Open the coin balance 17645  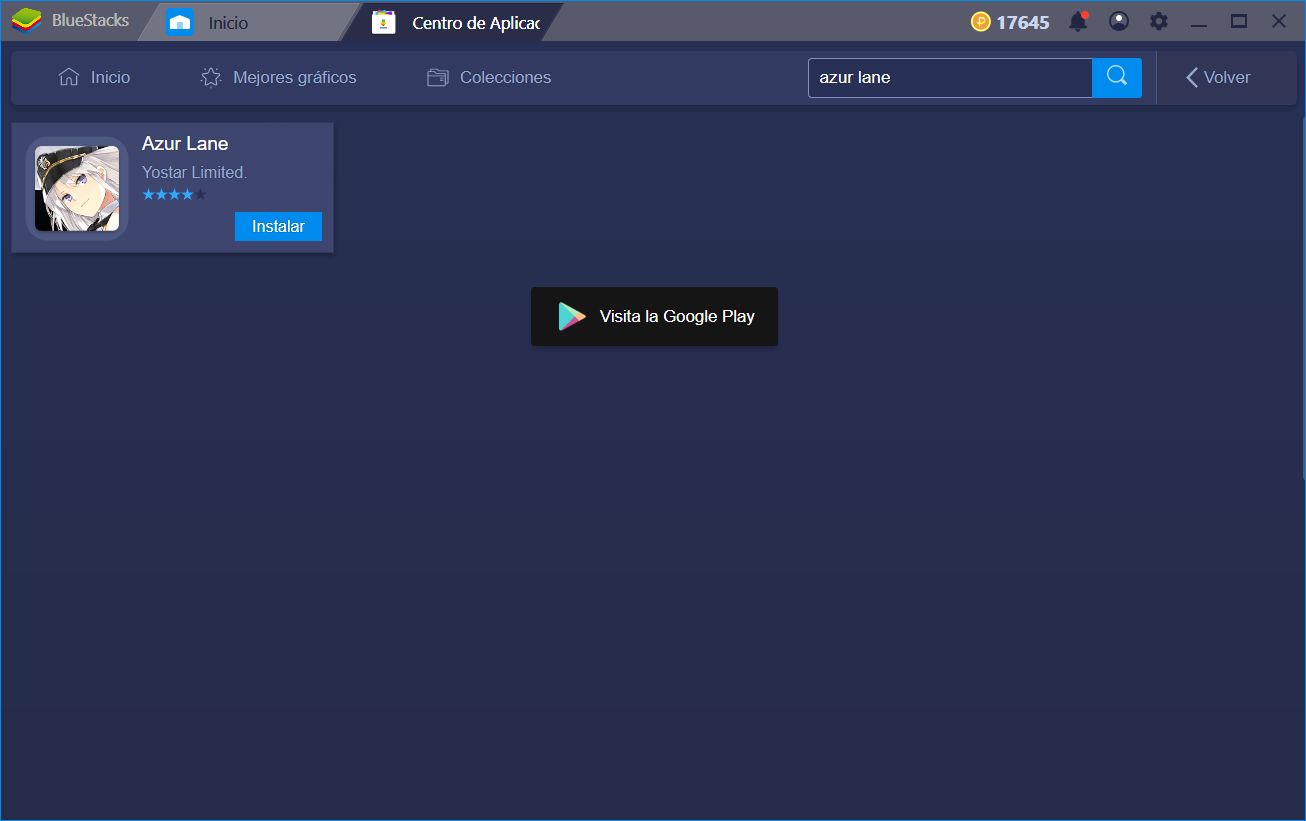[x=1022, y=22]
